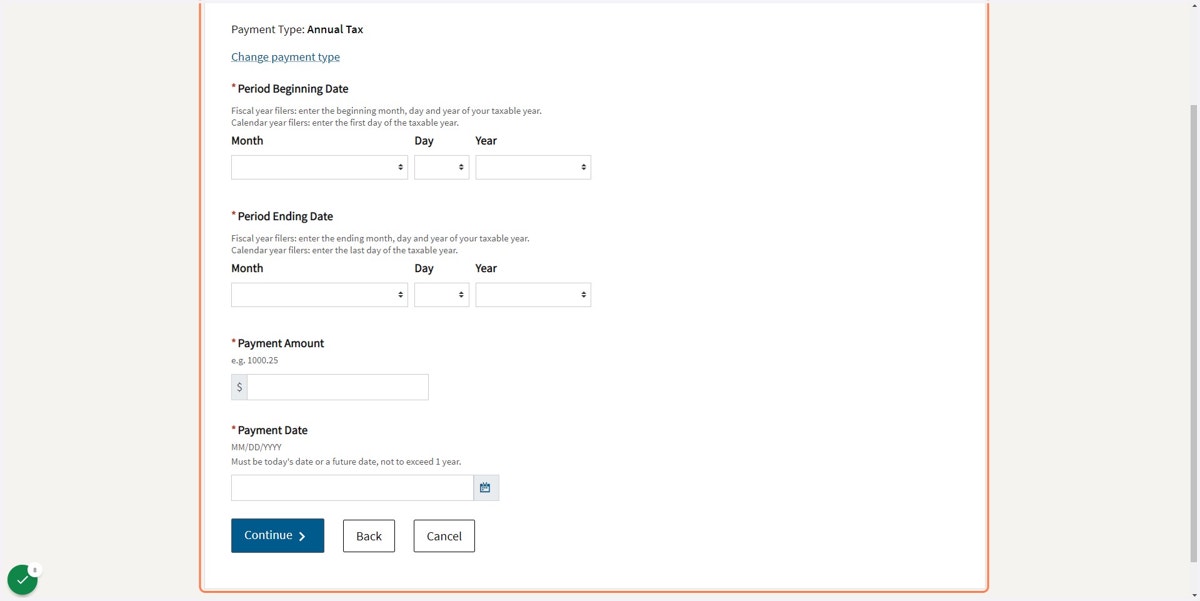
Task: Focus the Payment Date text field
Action: click(352, 488)
